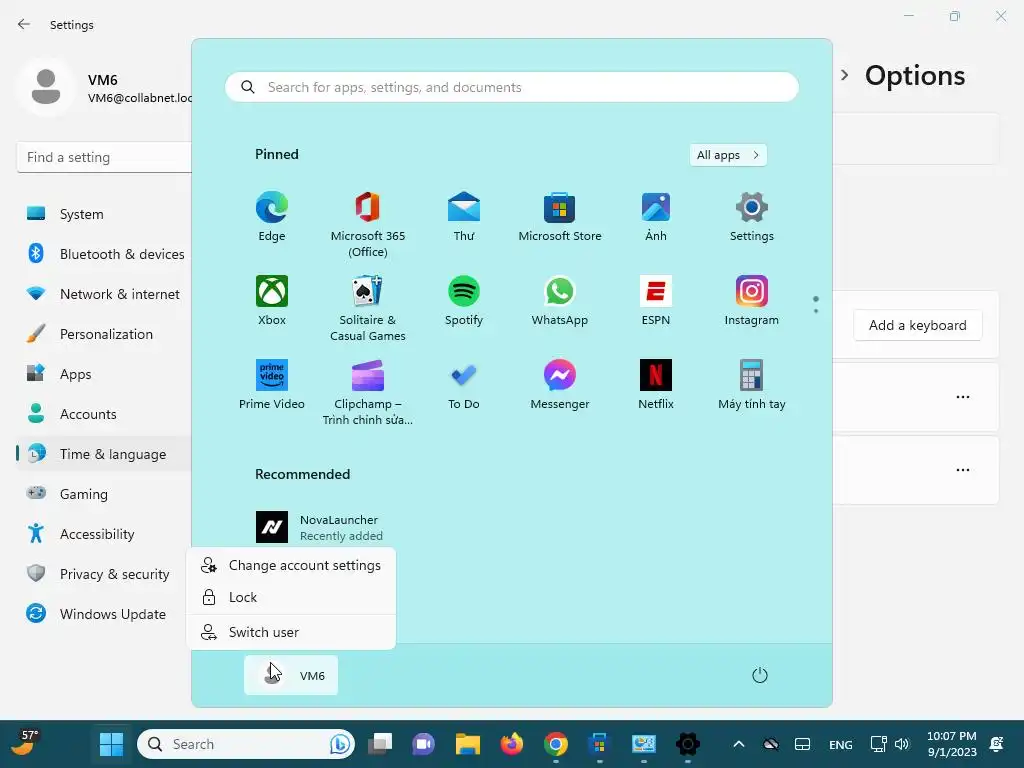Open Apps settings category

coord(104,374)
